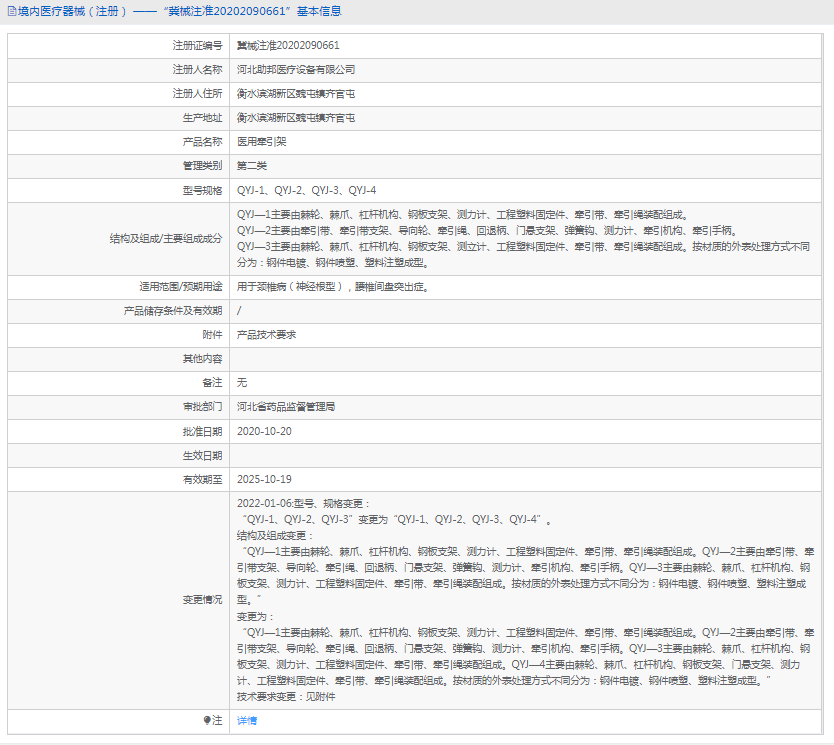834x745 pixels.
Task: Click the 附件 label
Action: (212, 334)
